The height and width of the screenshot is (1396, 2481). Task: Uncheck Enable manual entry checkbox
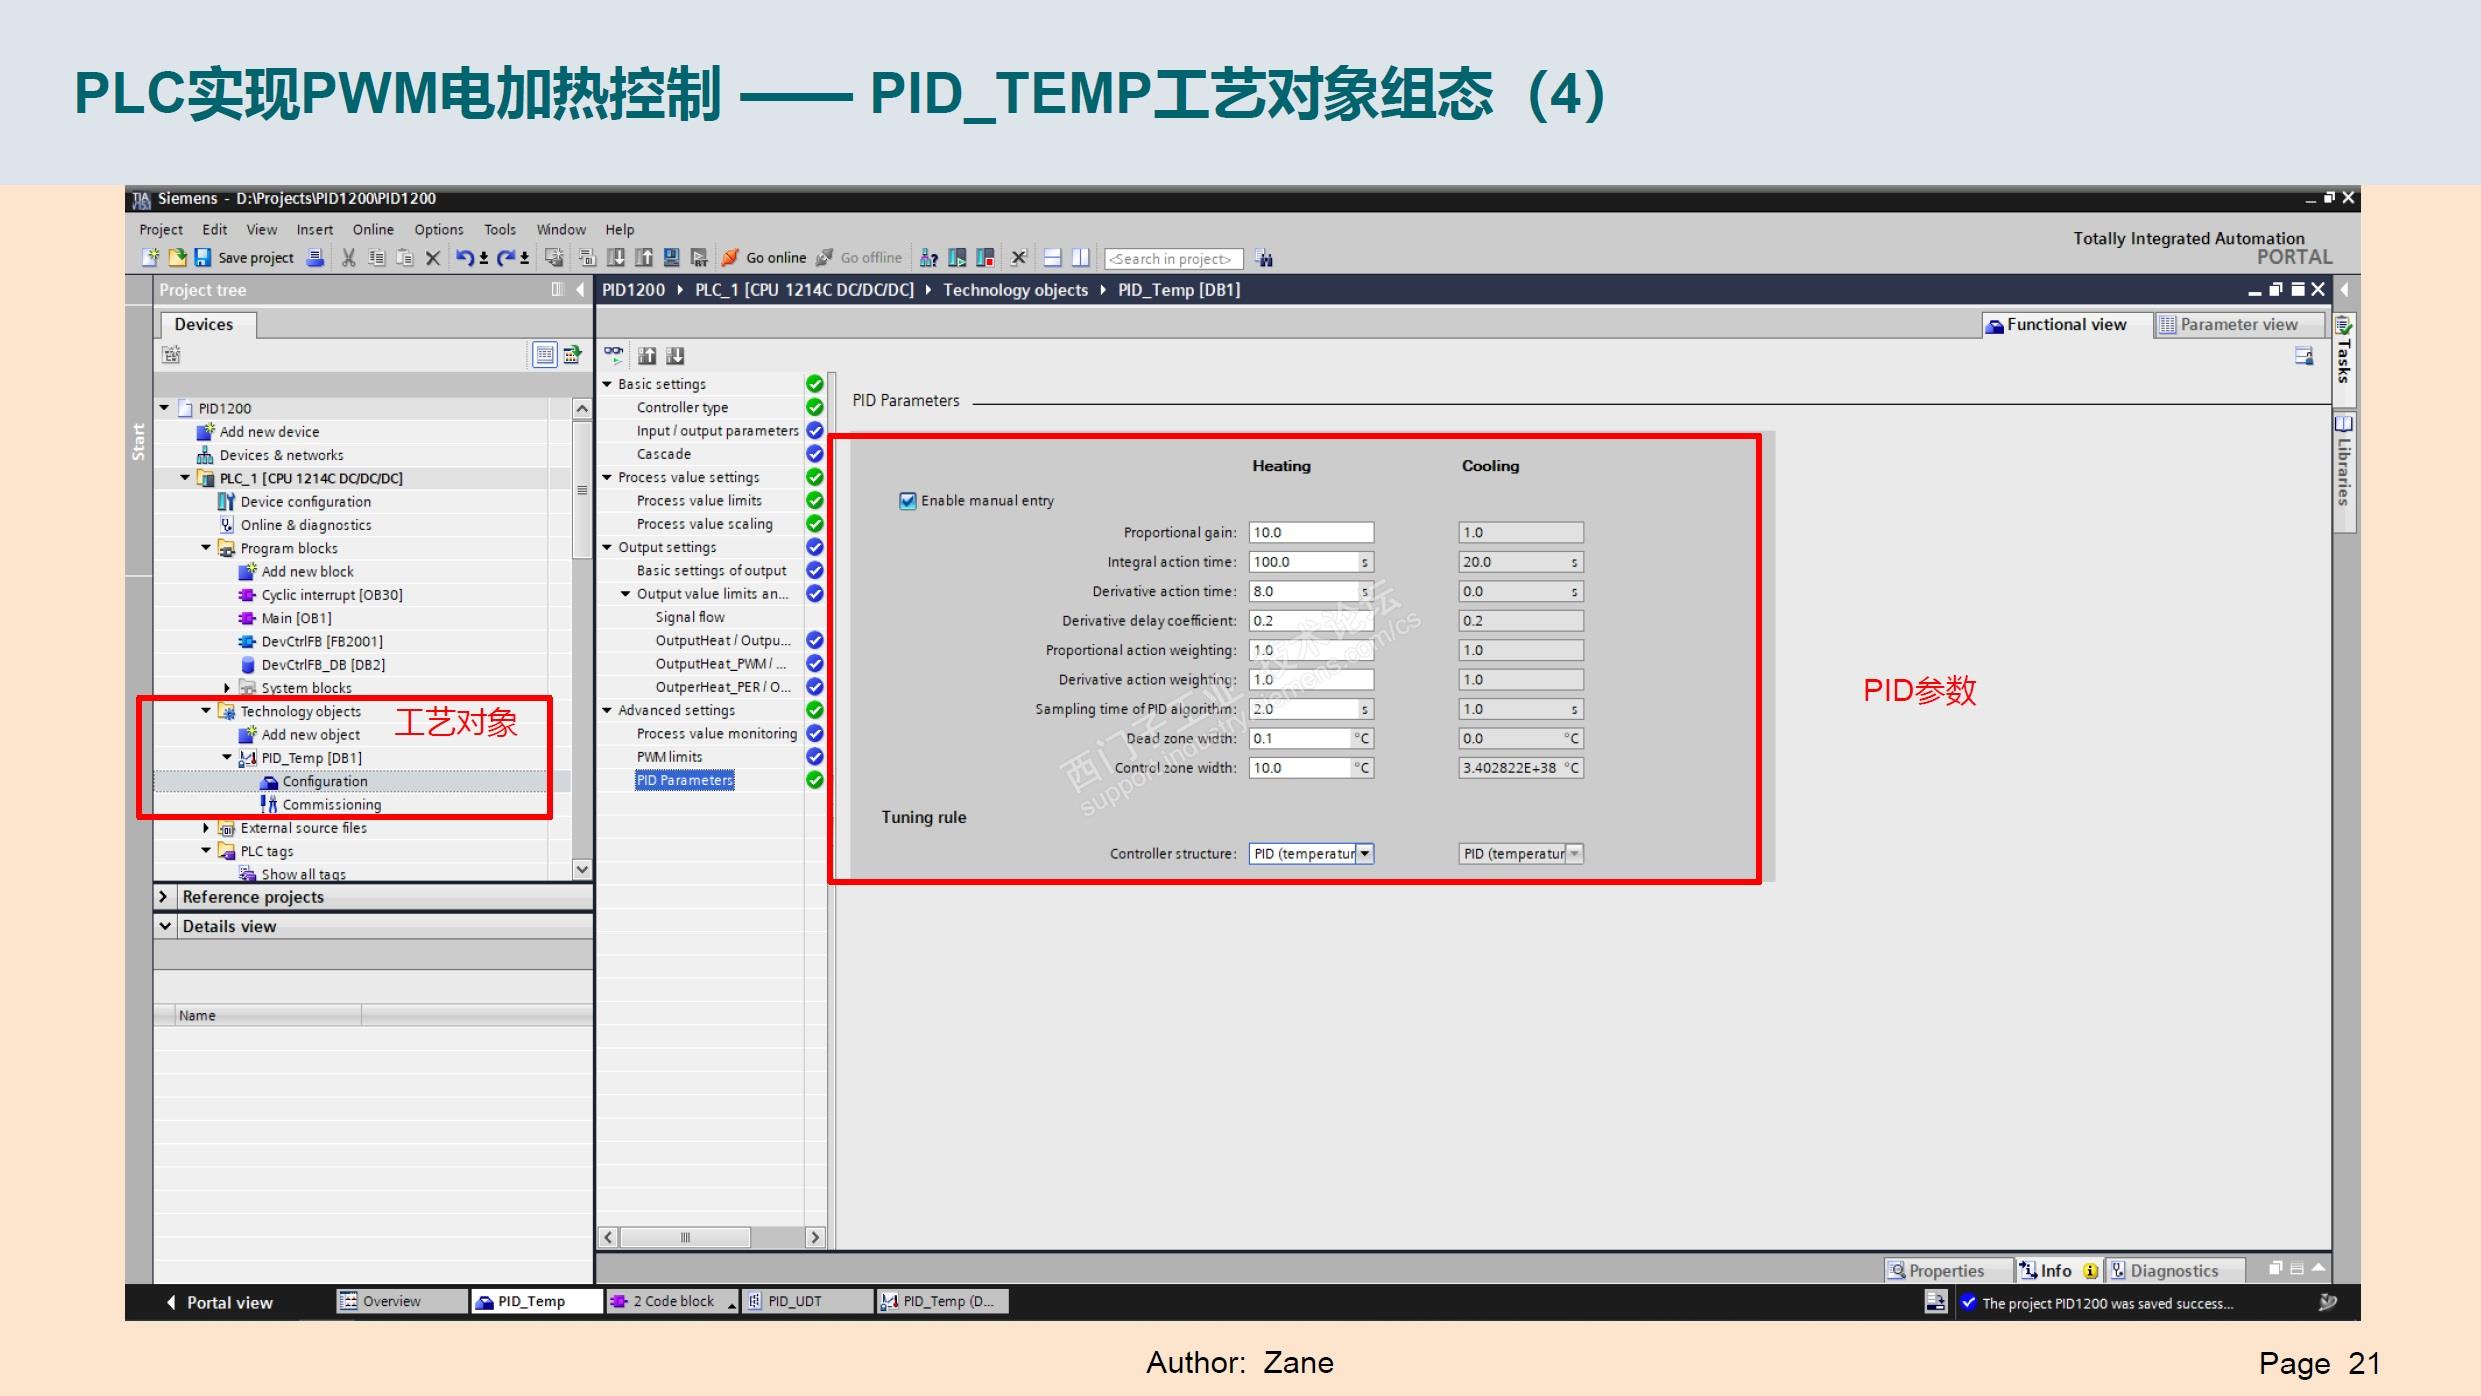[x=908, y=501]
